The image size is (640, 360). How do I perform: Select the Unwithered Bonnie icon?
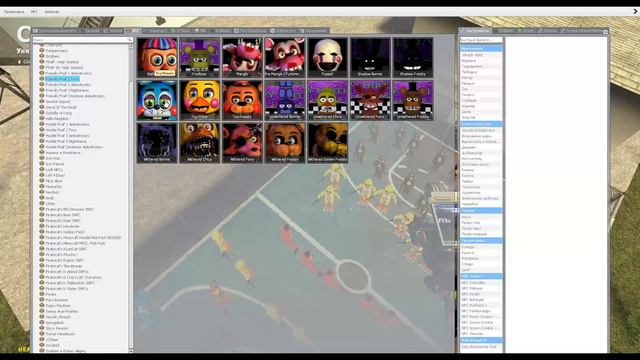tap(285, 100)
